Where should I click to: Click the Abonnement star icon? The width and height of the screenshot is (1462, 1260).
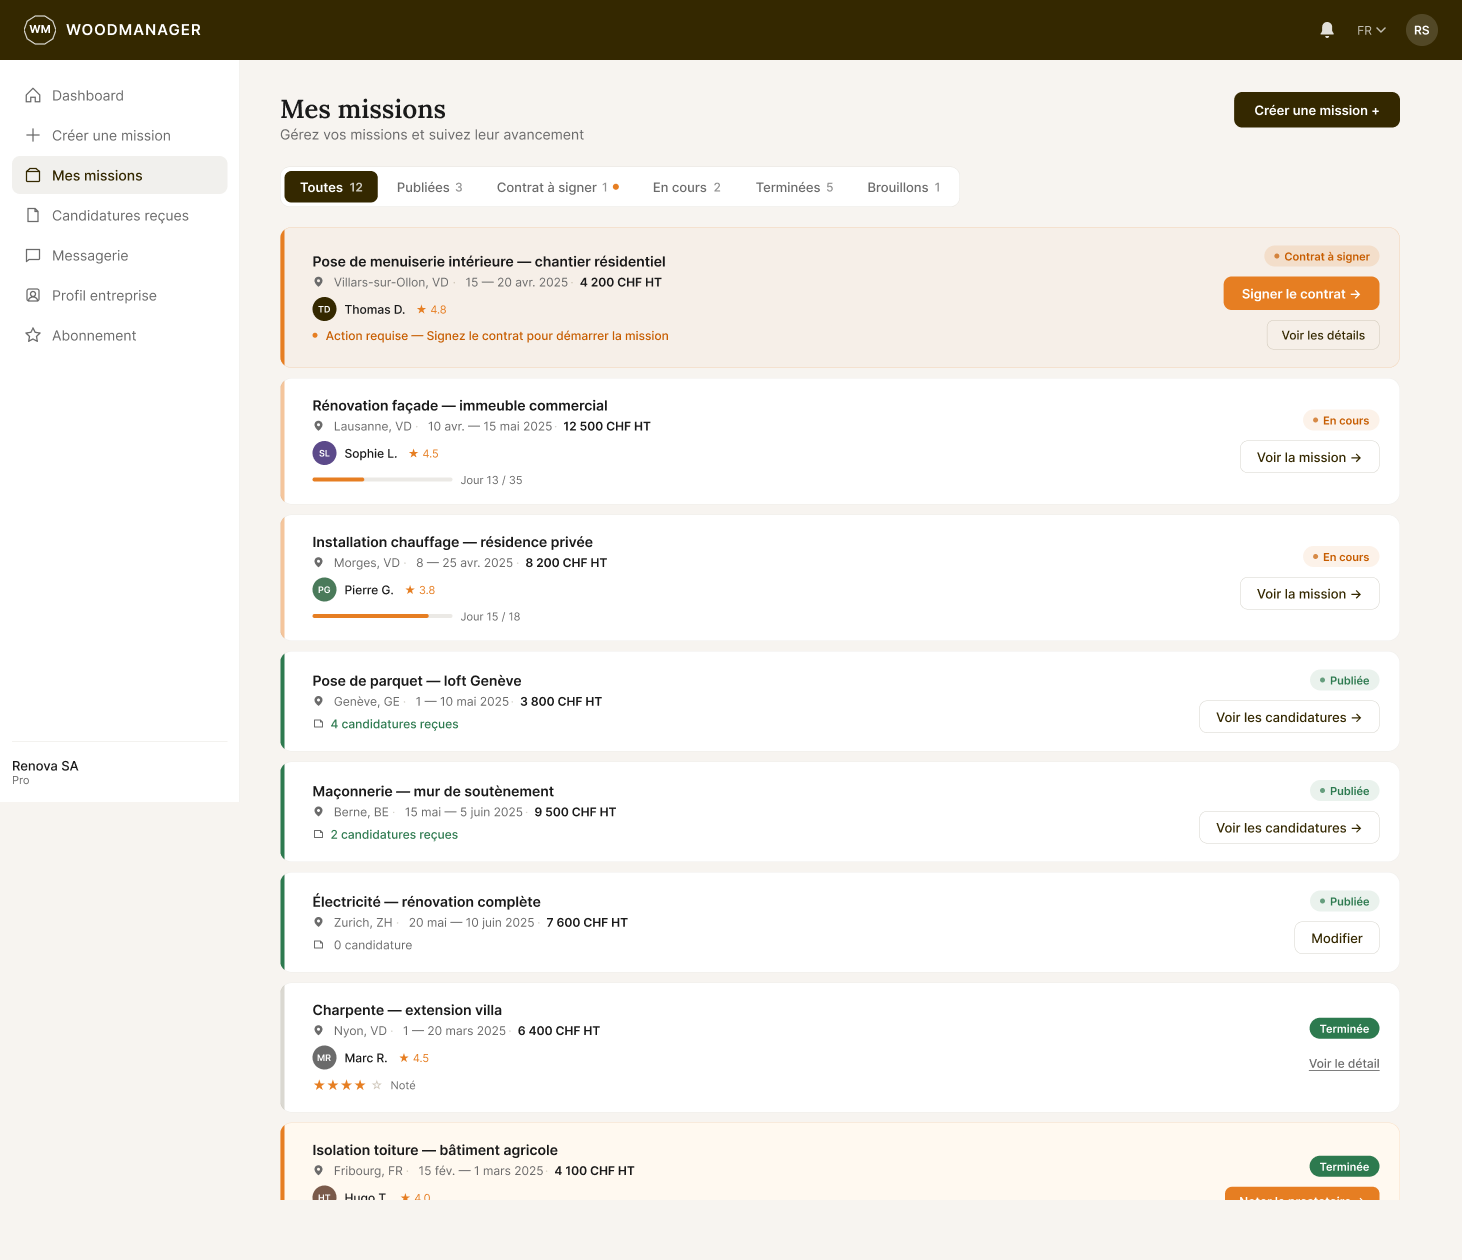[33, 335]
